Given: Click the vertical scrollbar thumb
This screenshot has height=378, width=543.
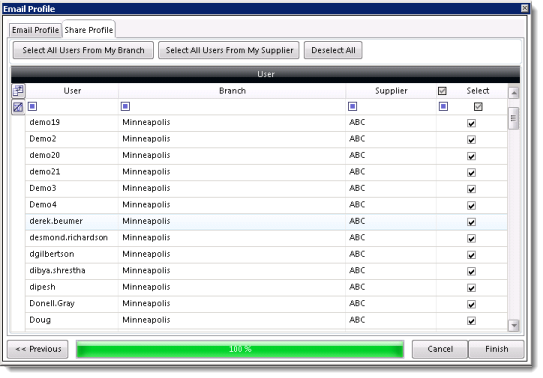Looking at the screenshot, I should [x=513, y=118].
